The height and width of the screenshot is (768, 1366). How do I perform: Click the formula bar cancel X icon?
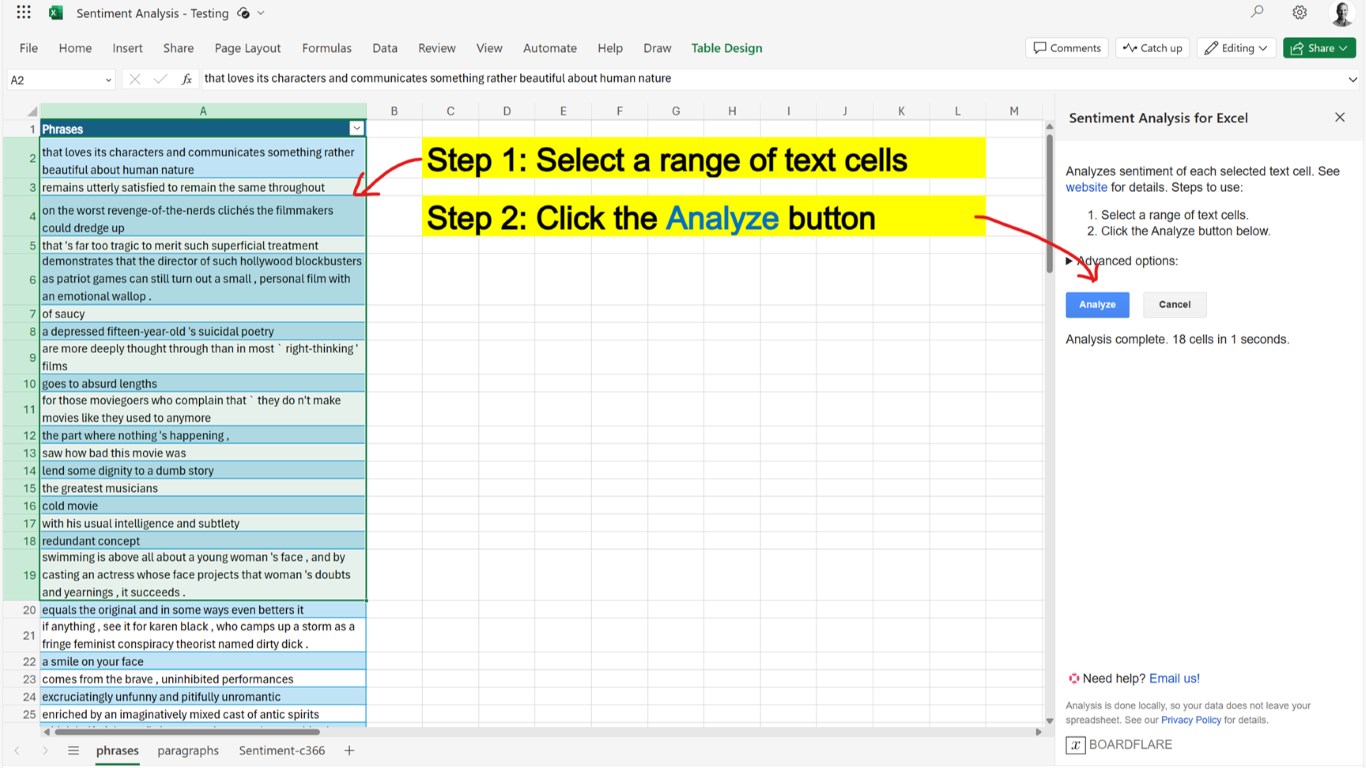tap(135, 79)
